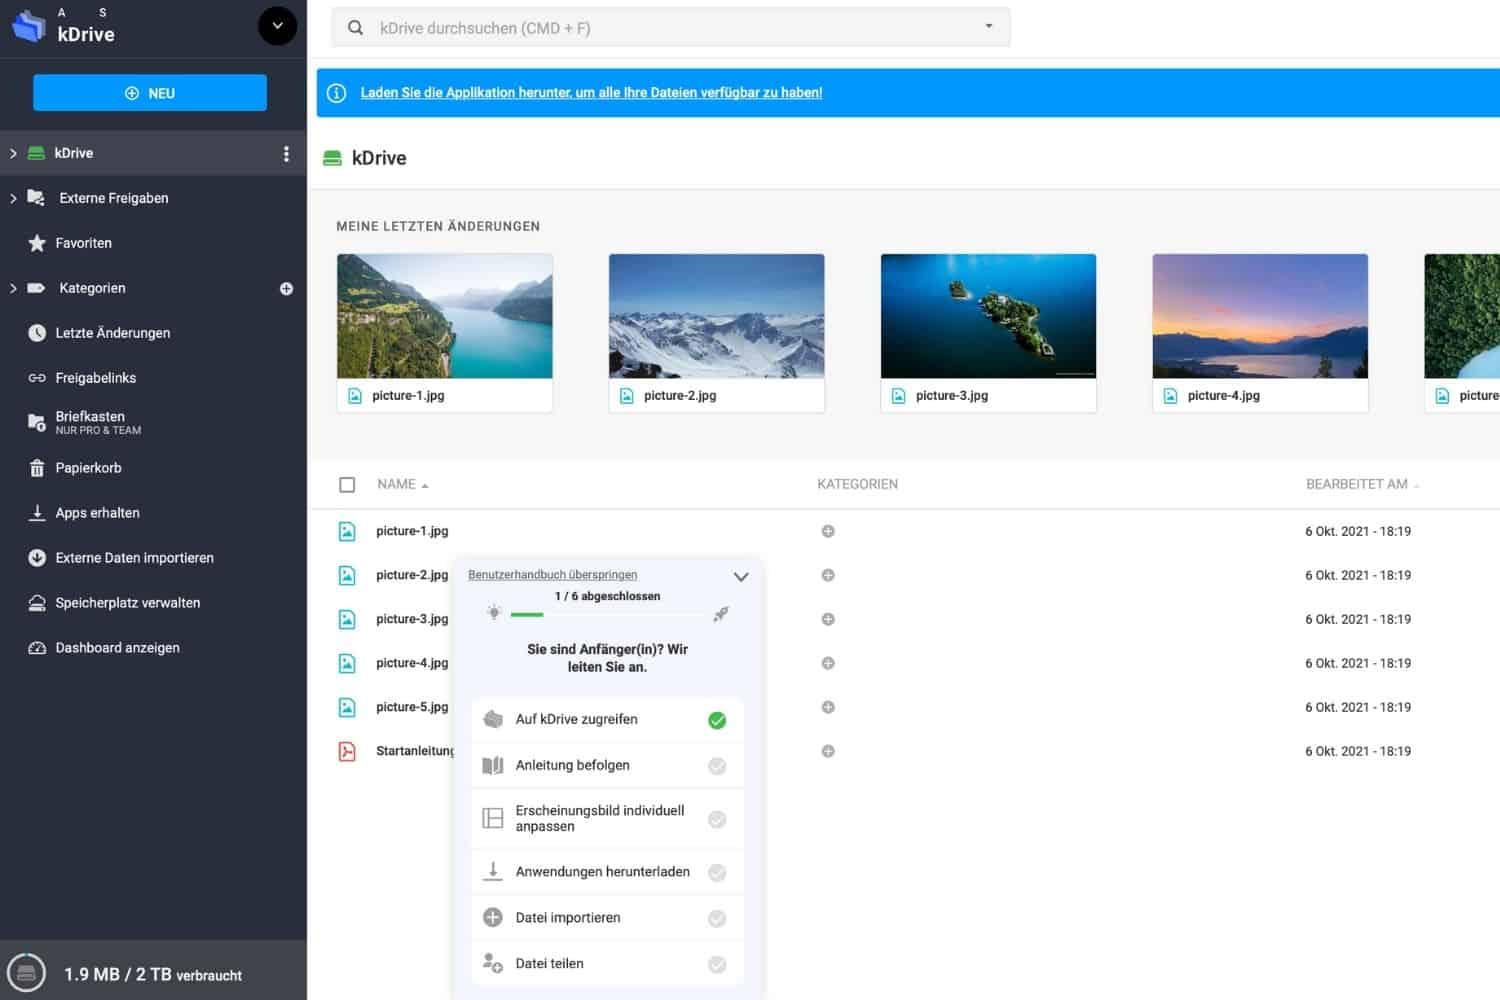1500x1000 pixels.
Task: Select Erscheinungsbild individuell anpassen guide step
Action: click(607, 819)
